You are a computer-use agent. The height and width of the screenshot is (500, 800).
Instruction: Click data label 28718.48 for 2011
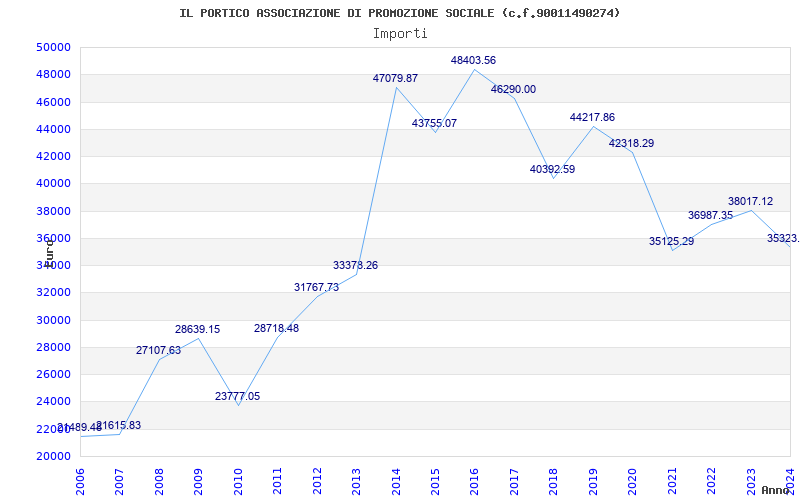click(x=277, y=329)
